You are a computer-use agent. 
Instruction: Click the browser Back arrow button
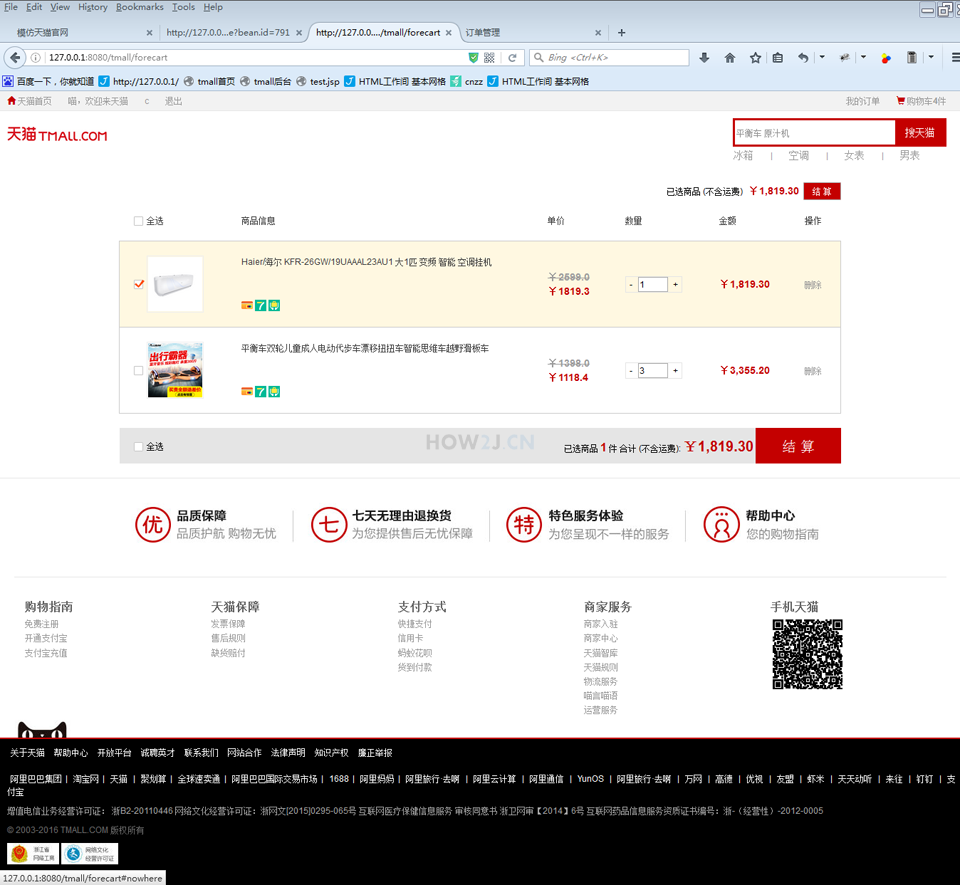[15, 58]
